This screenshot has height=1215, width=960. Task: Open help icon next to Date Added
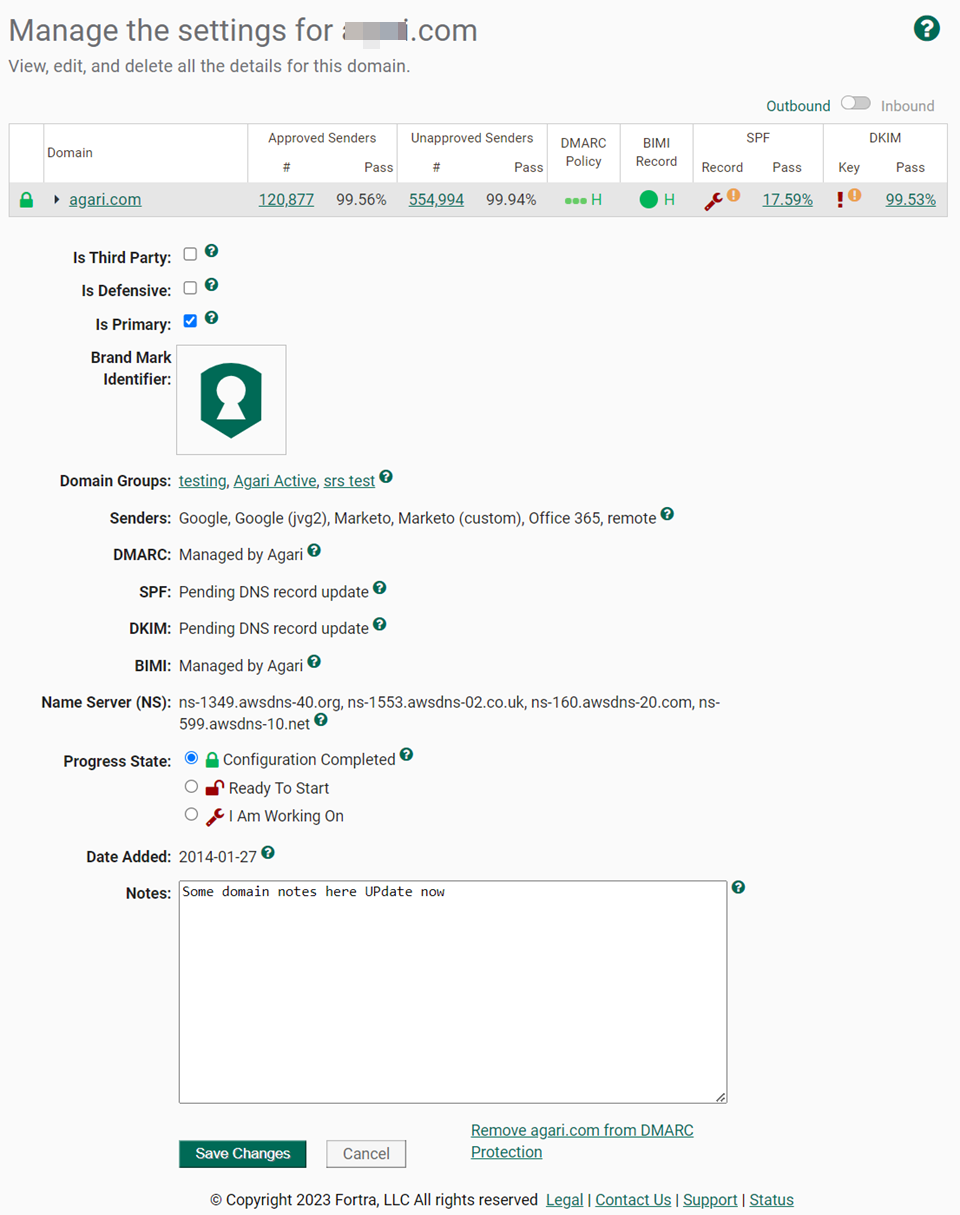coord(268,853)
